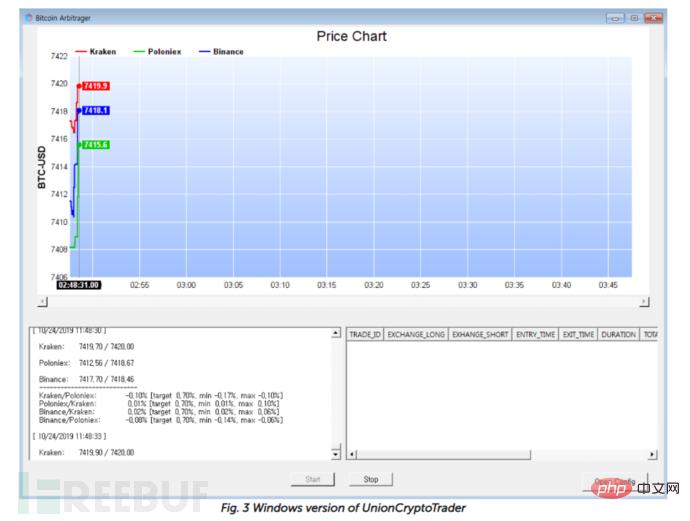Click the Kraken 7419,90 / 7420,00 log line

pyautogui.click(x=86, y=452)
